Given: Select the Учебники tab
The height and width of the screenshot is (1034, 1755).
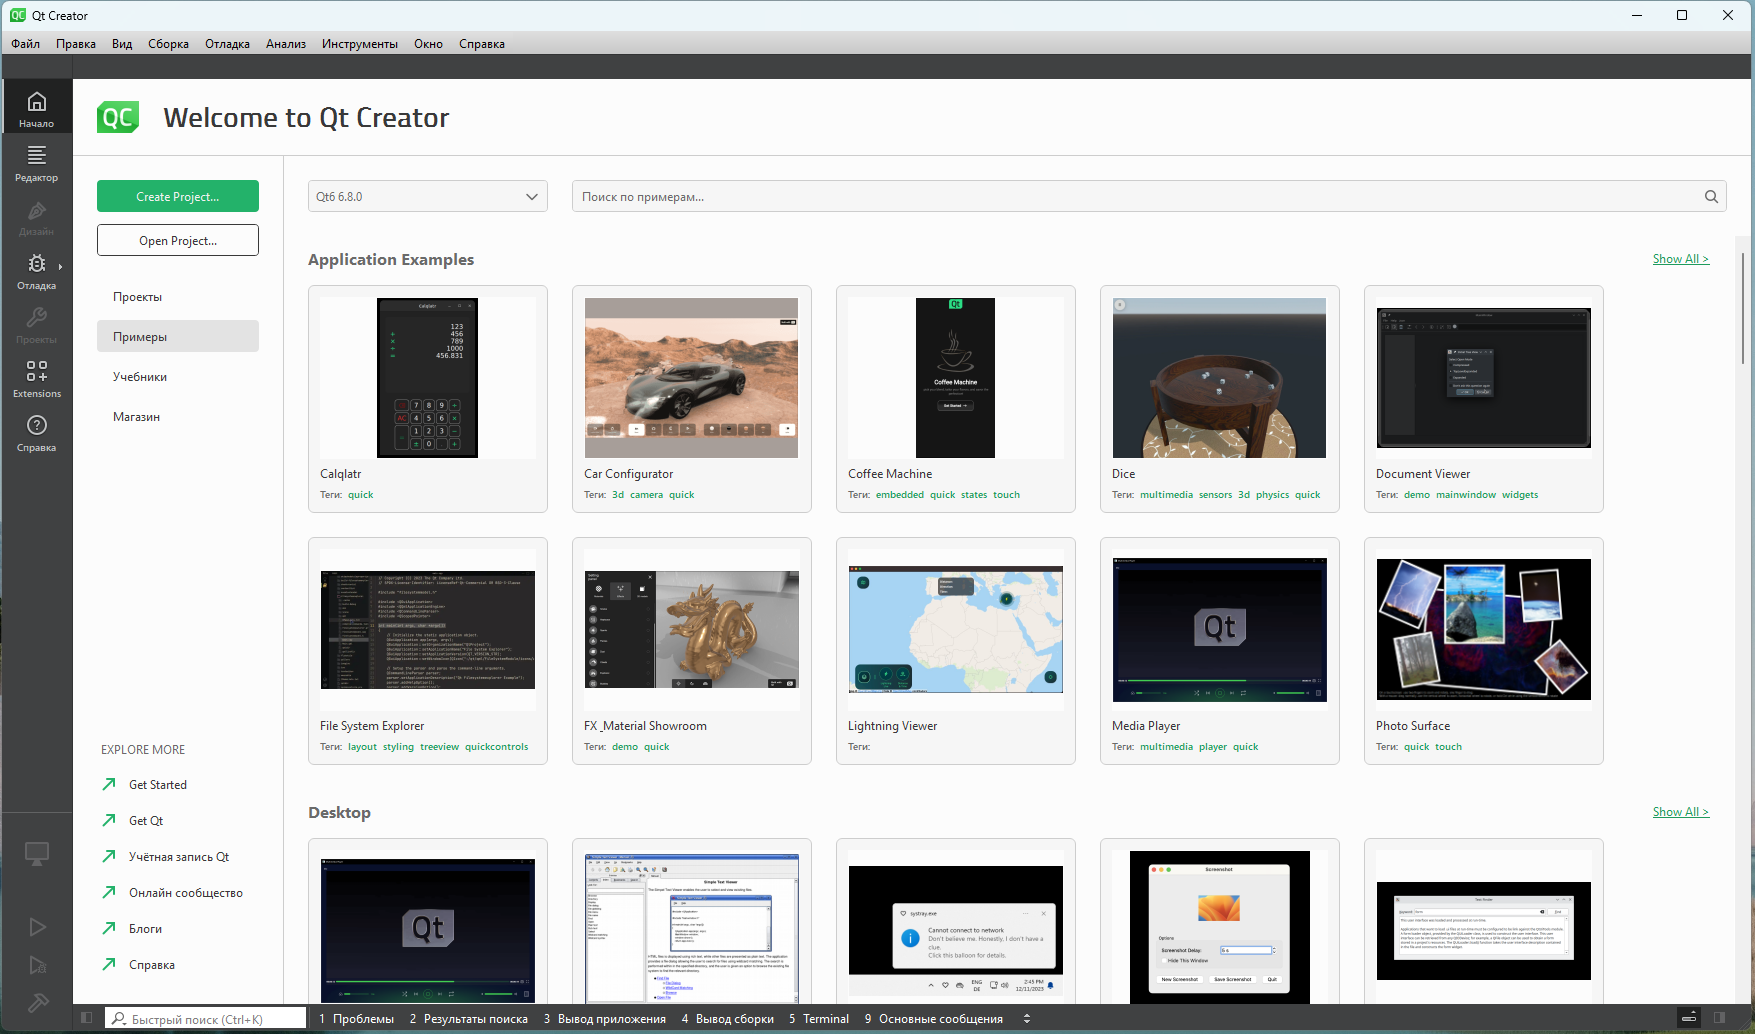Looking at the screenshot, I should tap(140, 377).
